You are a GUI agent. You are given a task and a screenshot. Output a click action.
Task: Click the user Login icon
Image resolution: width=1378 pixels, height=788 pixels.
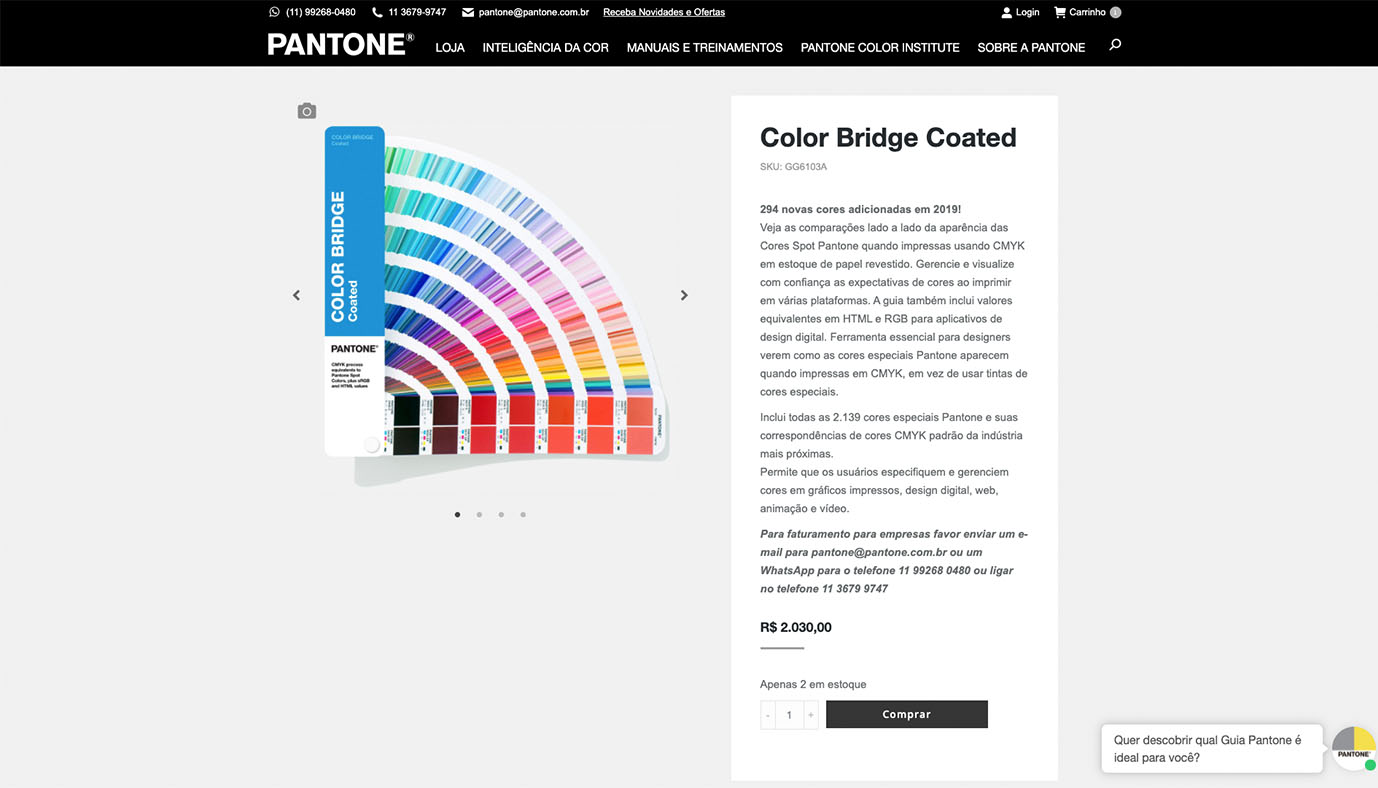(x=1007, y=12)
